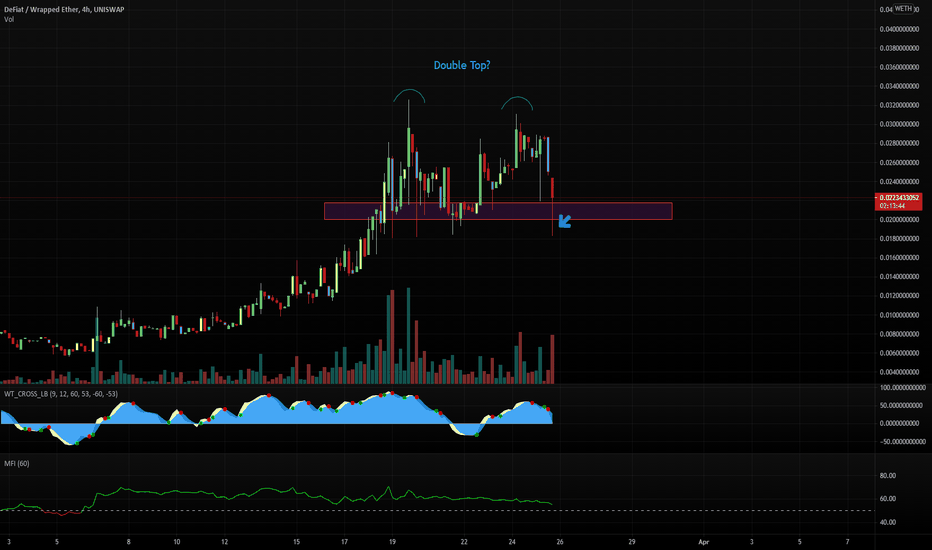
Task: Click date axis label 22
Action: (x=464, y=542)
